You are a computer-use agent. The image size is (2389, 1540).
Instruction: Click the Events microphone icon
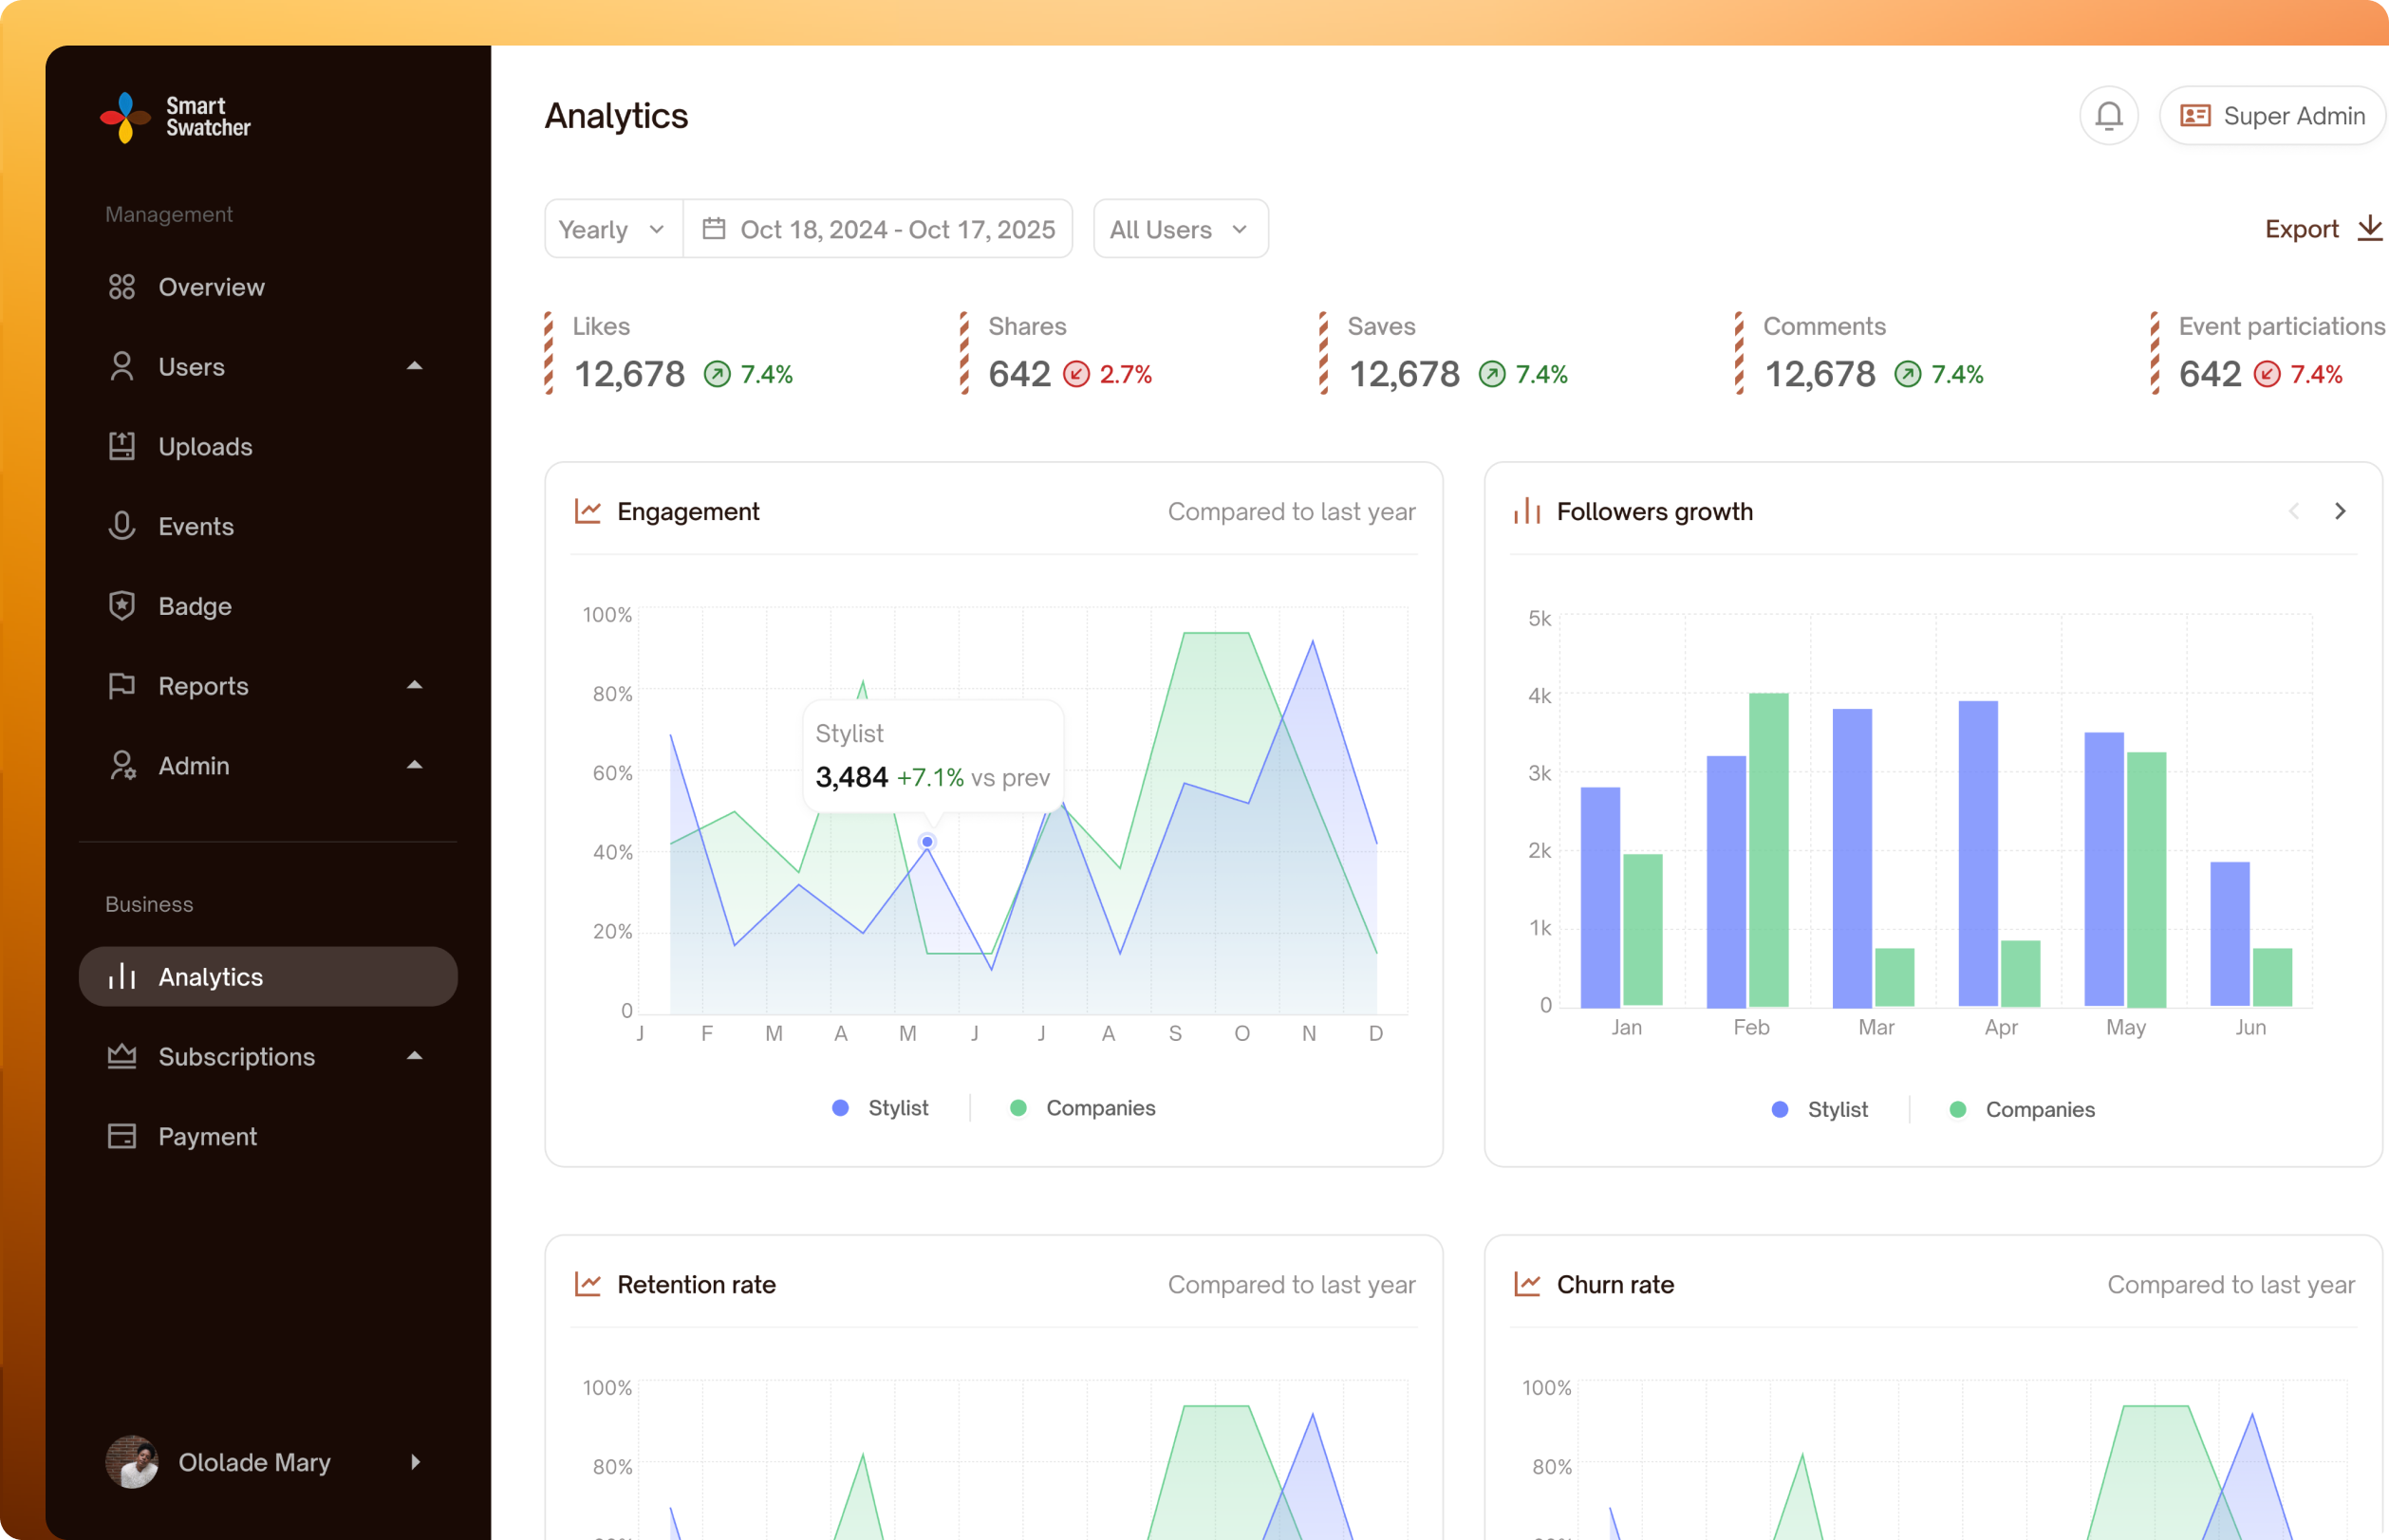coord(122,526)
